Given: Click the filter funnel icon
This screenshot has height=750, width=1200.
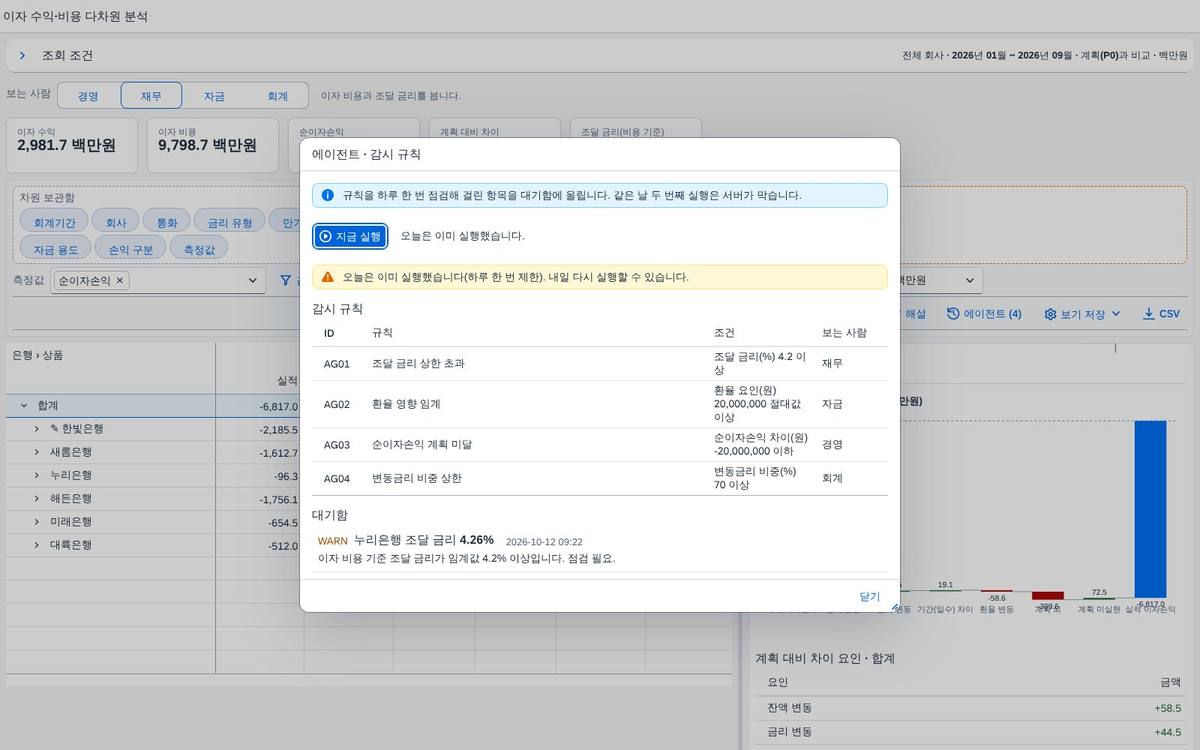Looking at the screenshot, I should point(285,281).
